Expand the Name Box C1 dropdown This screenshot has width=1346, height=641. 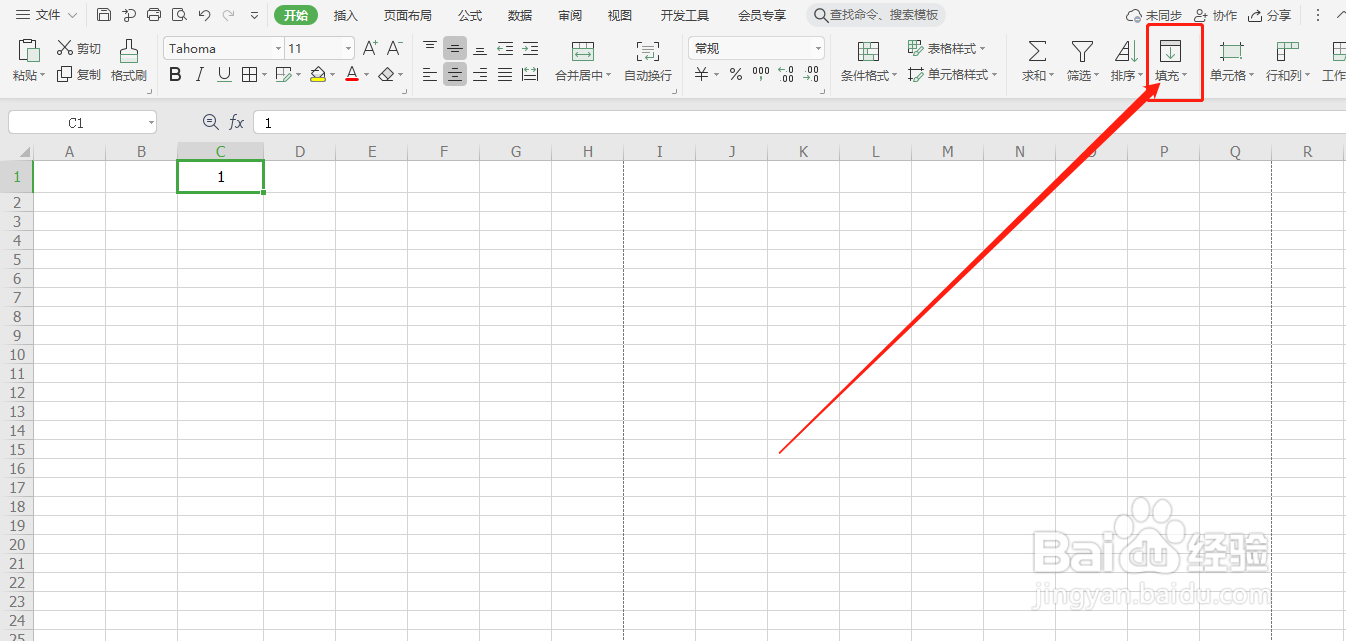[x=151, y=122]
